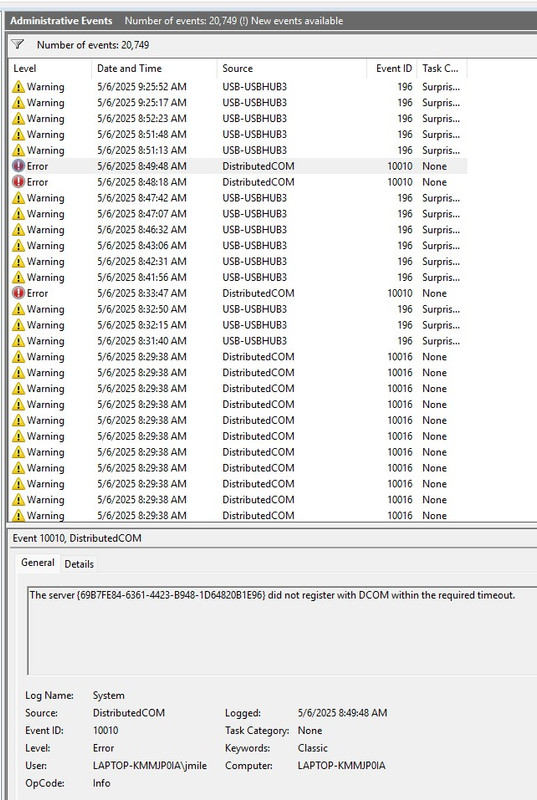Select the 8:46:32 AM warning event

coord(238,230)
